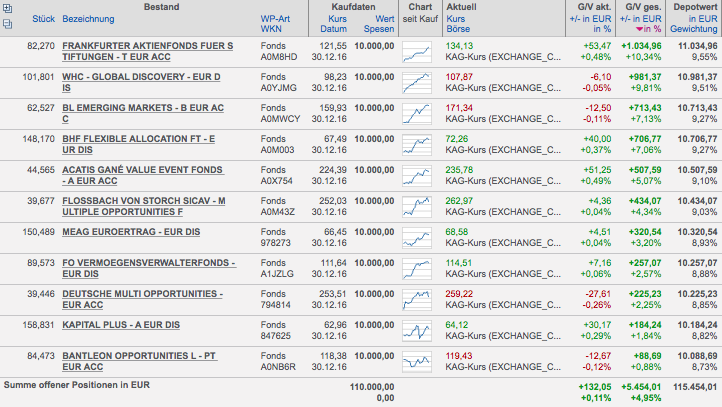Image resolution: width=722 pixels, height=407 pixels.
Task: Click WKN A0M8HD cell
Action: click(x=279, y=57)
